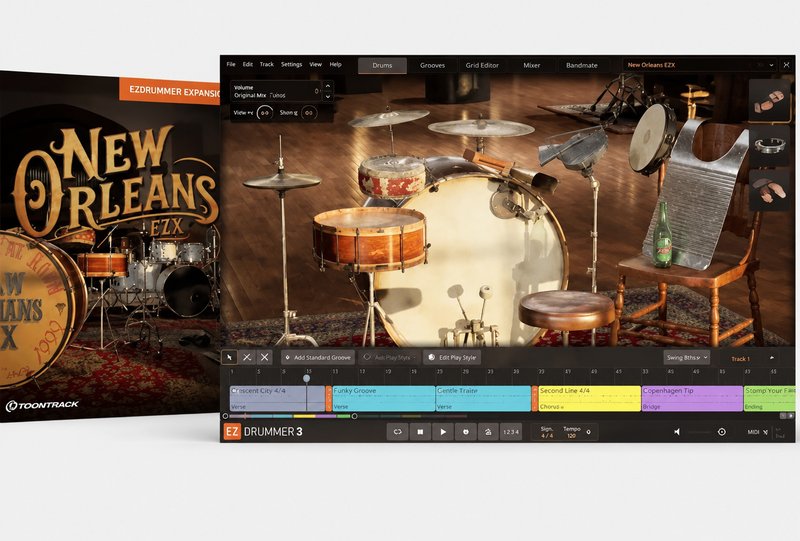Click the Tempo 120 value

tap(571, 432)
